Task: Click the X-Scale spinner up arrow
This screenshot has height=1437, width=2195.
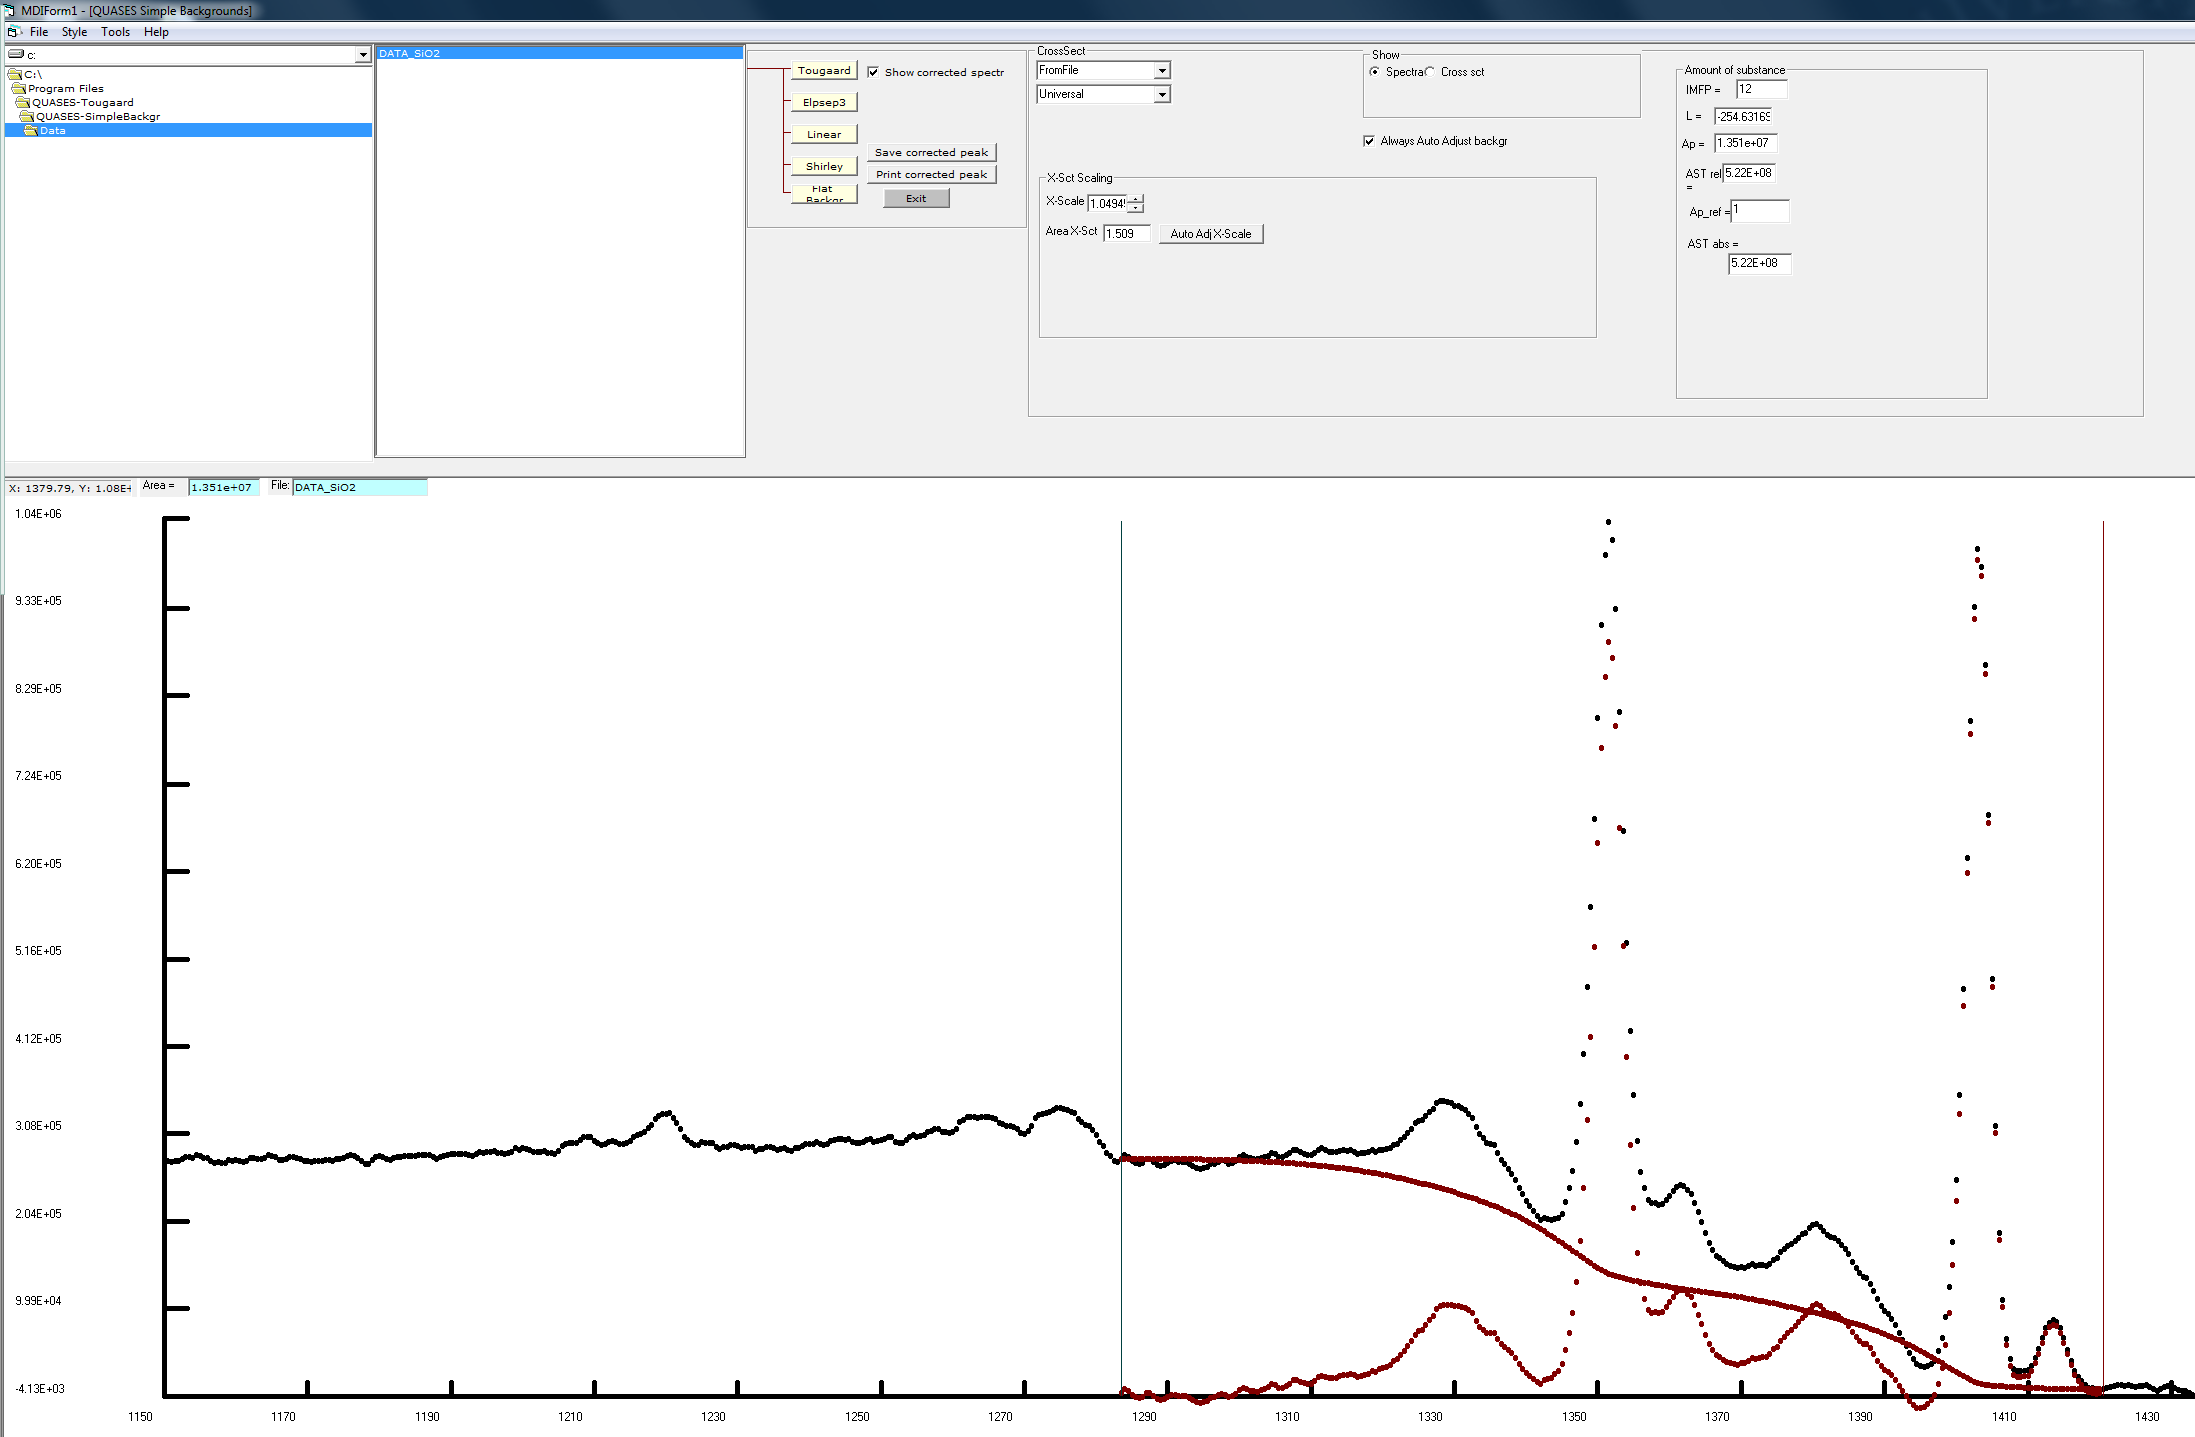Action: pyautogui.click(x=1136, y=199)
